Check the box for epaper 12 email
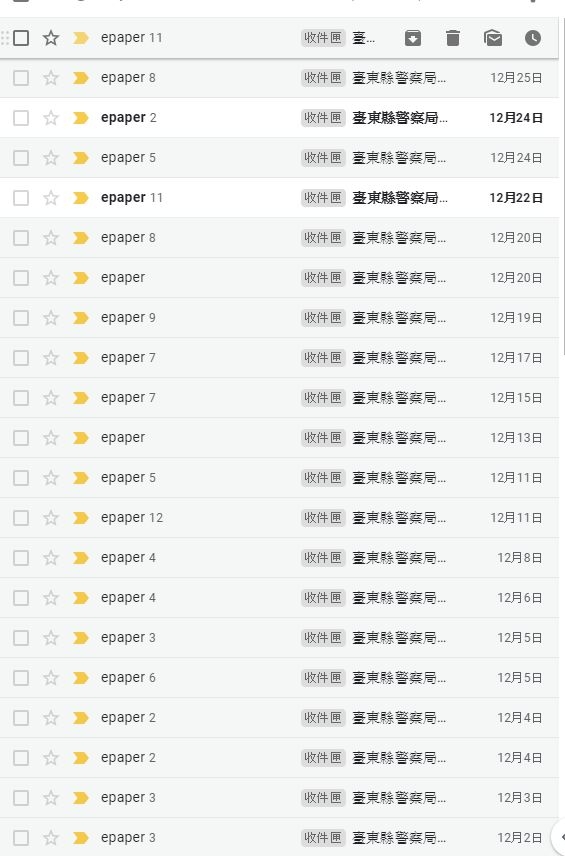 pyautogui.click(x=21, y=518)
